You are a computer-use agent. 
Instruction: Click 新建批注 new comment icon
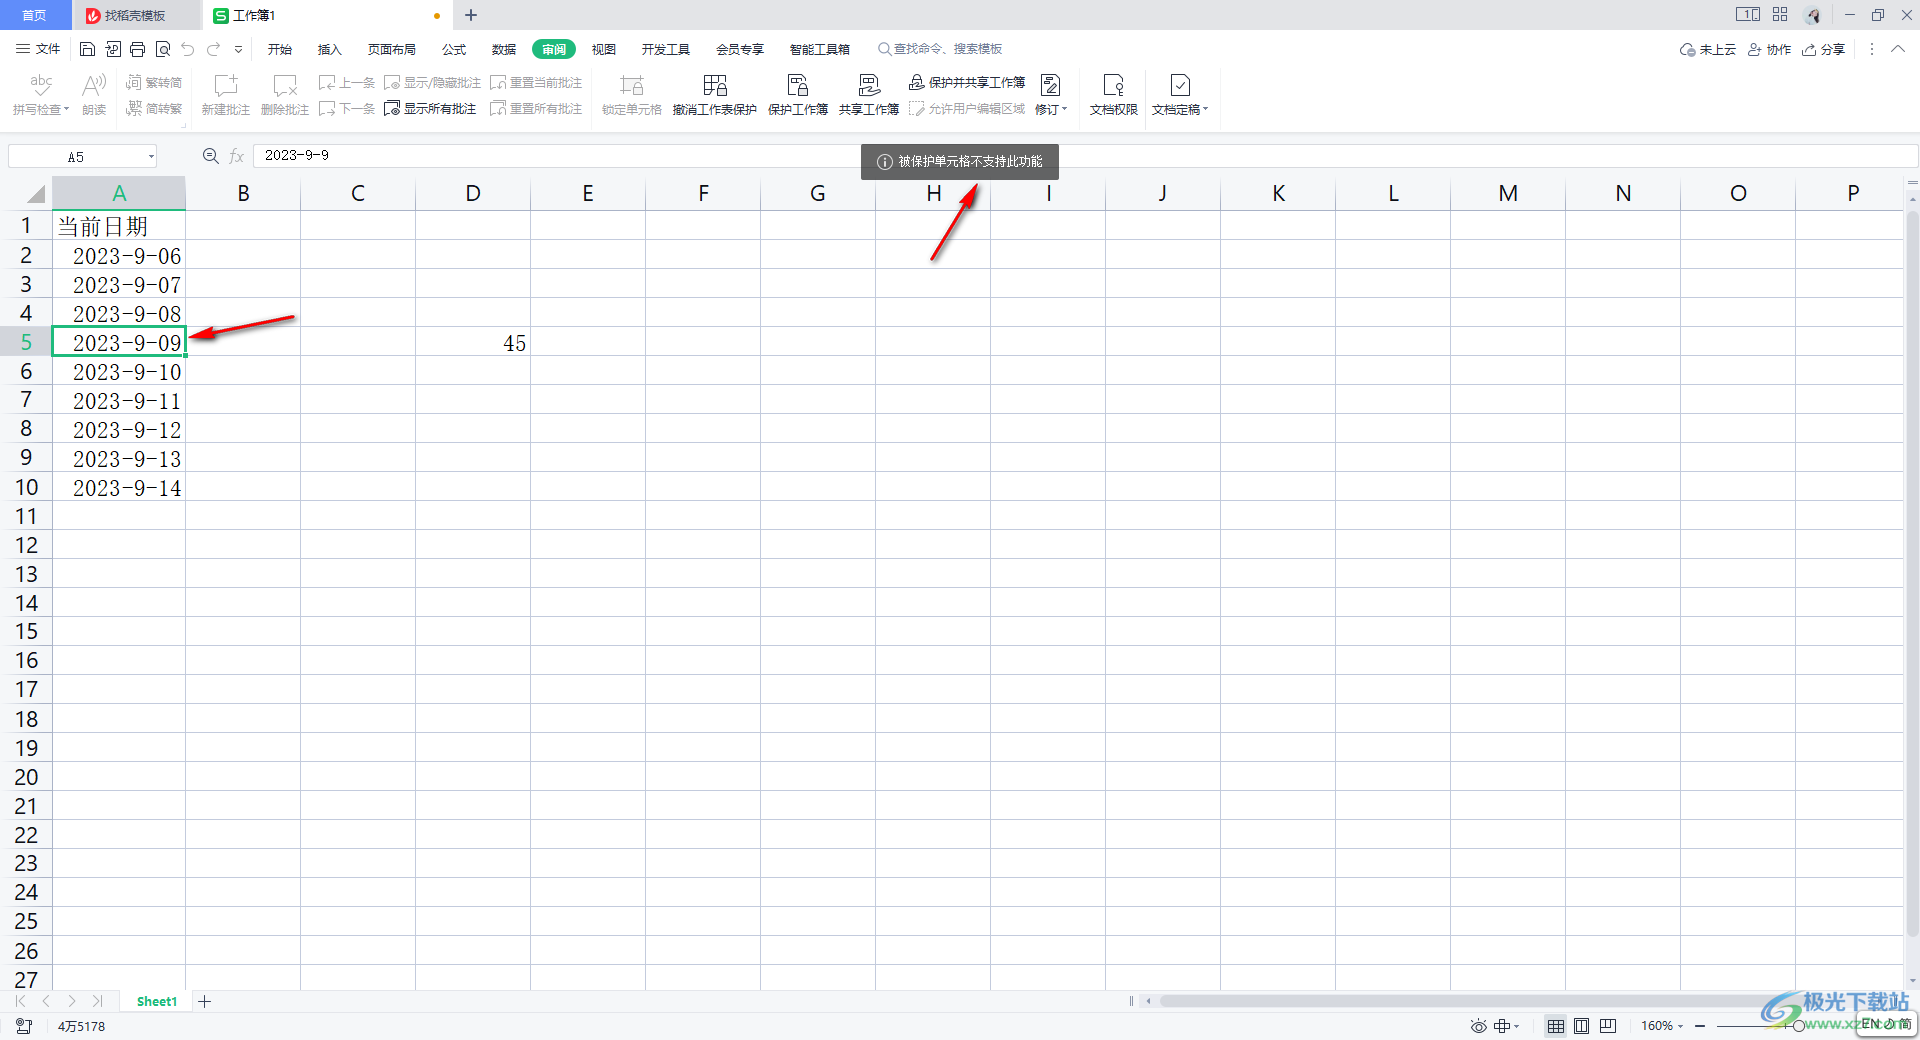(226, 95)
